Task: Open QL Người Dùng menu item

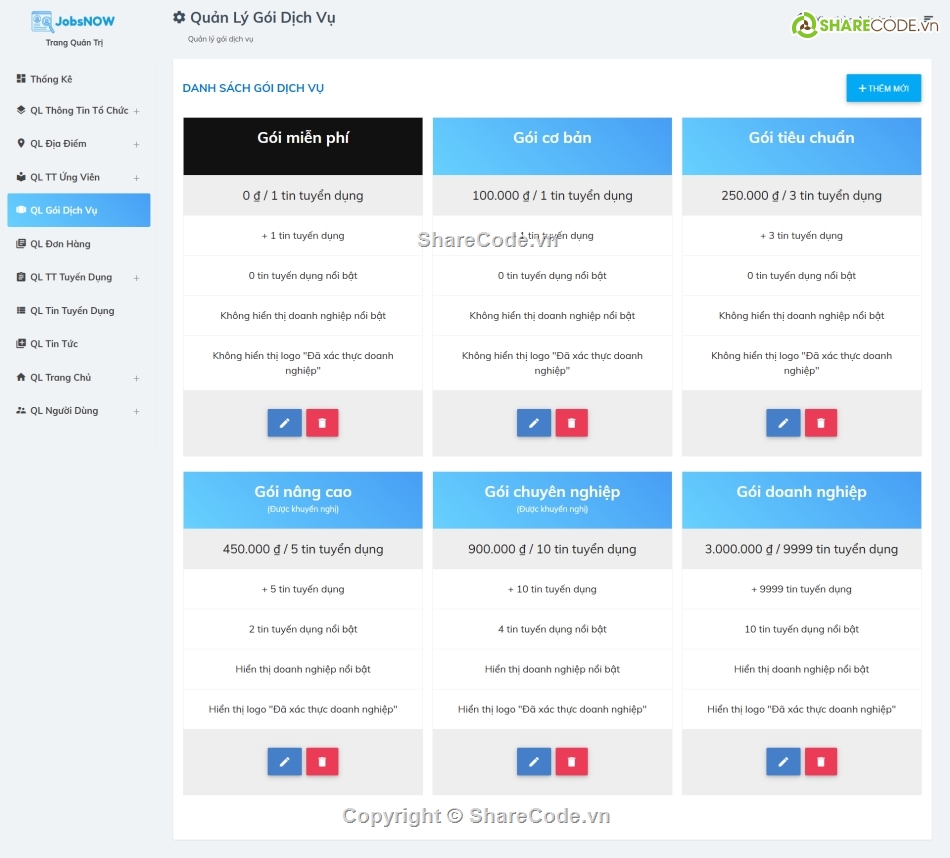Action: click(79, 410)
